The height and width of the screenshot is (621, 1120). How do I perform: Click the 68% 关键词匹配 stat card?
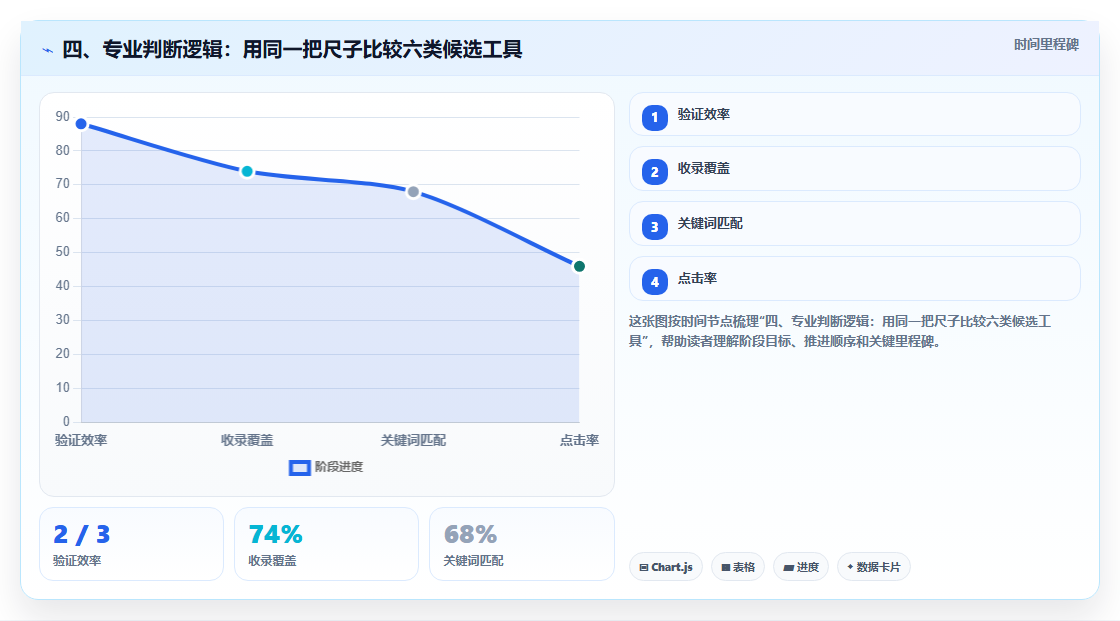pyautogui.click(x=521, y=545)
